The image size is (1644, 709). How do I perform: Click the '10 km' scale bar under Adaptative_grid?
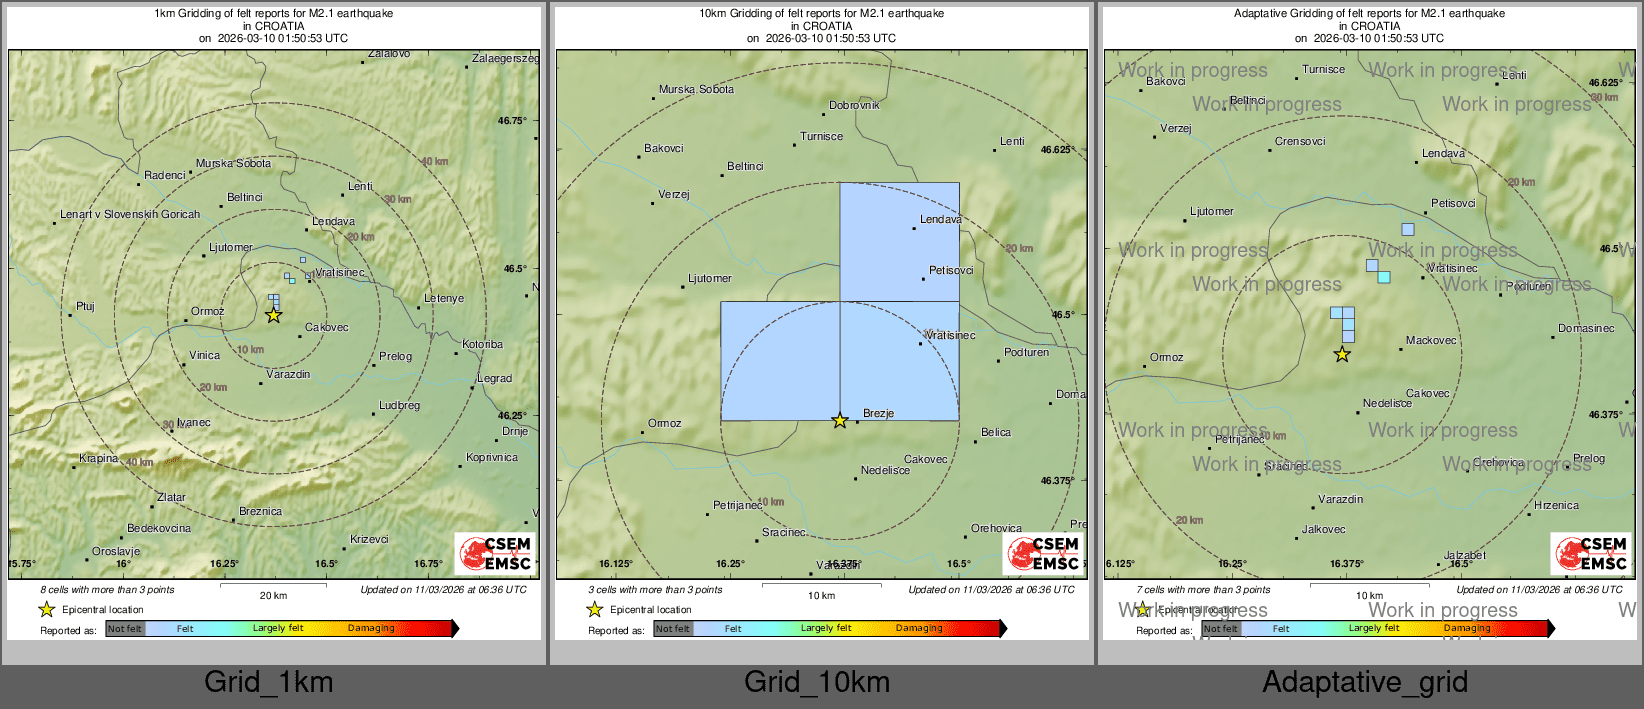click(1370, 590)
